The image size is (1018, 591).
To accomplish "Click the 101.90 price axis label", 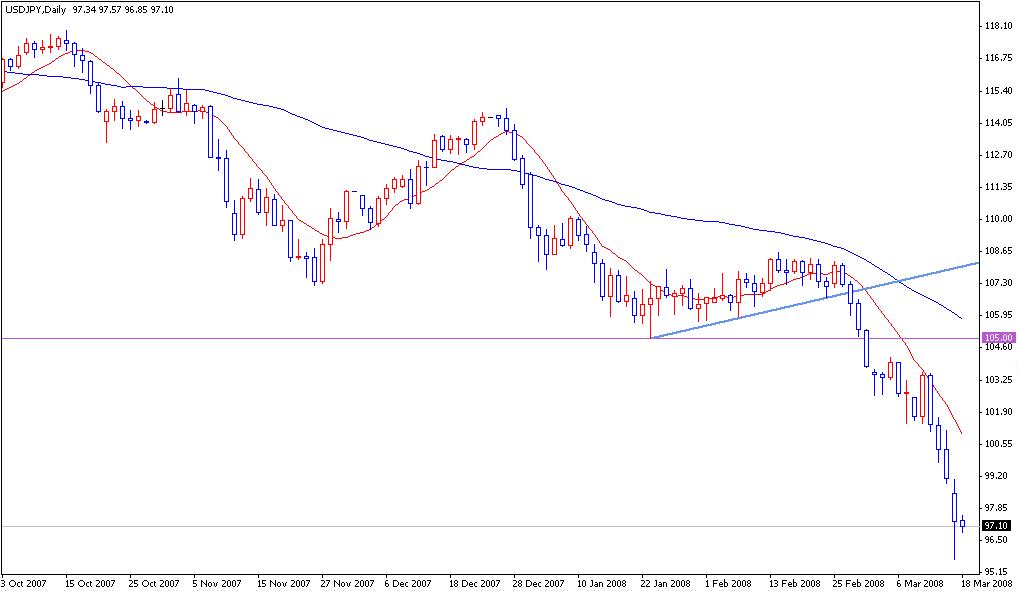I will (999, 411).
